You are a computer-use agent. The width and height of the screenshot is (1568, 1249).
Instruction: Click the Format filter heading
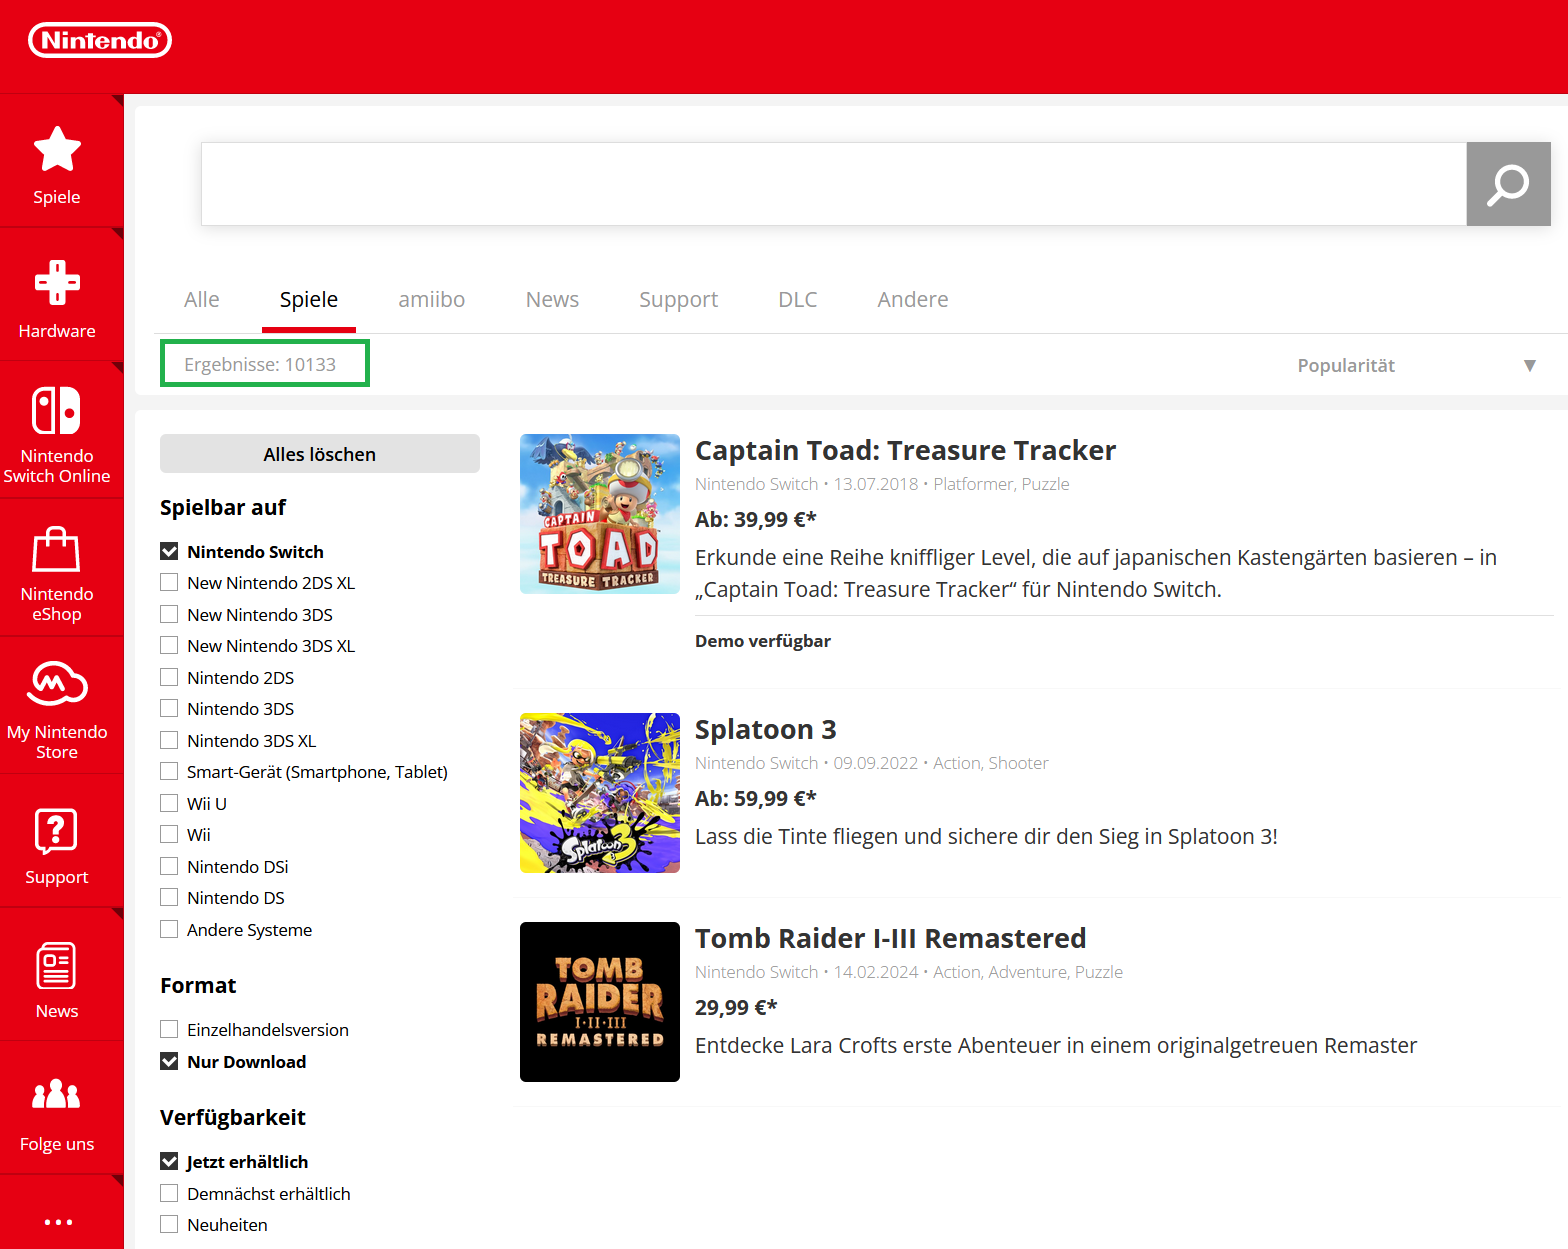tap(198, 985)
